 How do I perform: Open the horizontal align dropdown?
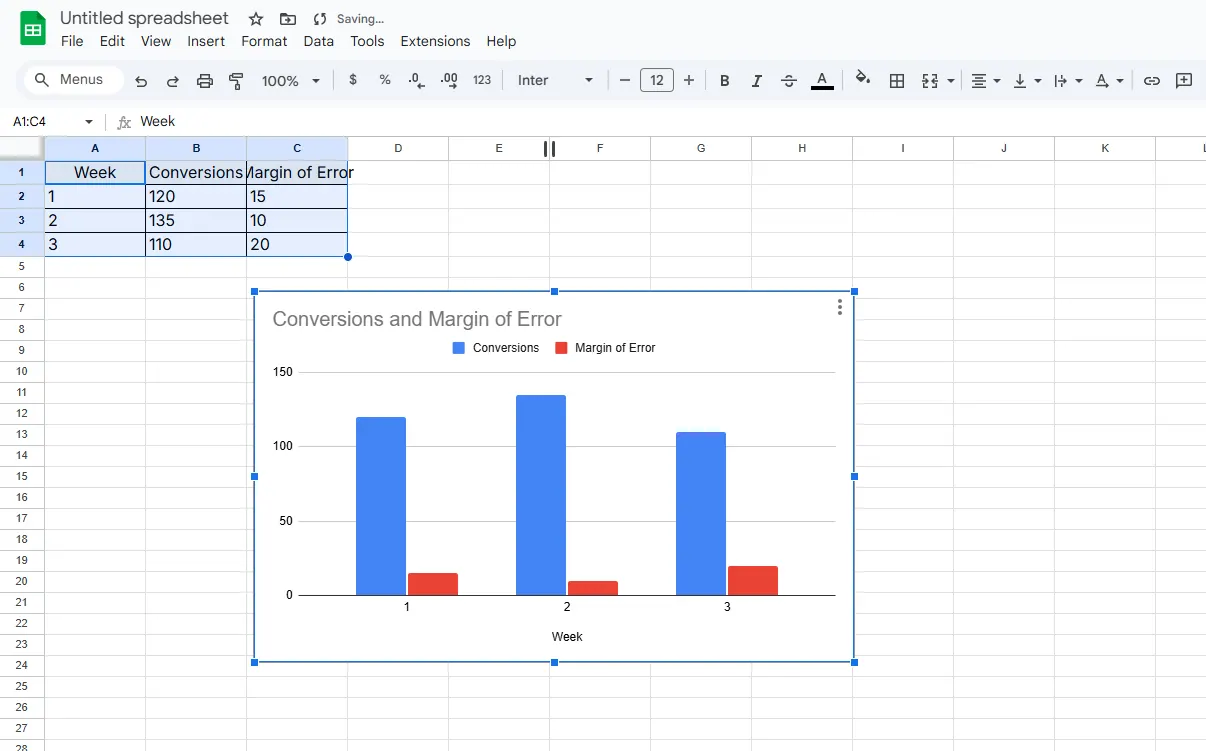point(986,81)
